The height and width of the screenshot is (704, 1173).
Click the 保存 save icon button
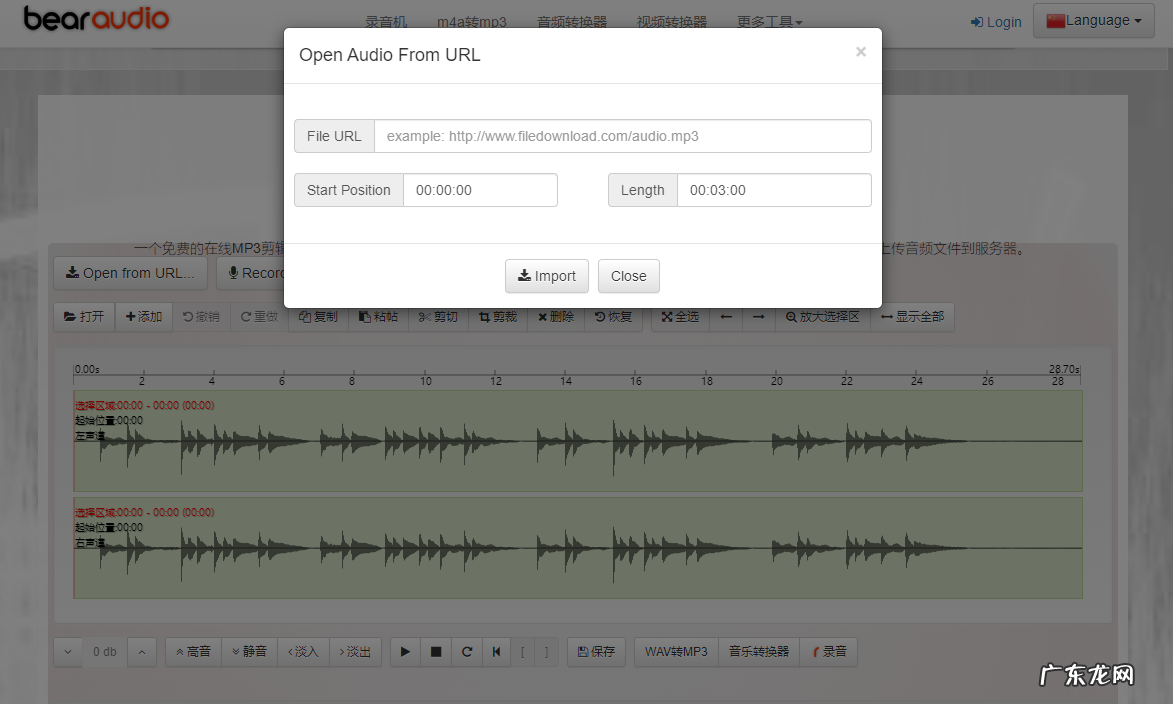[596, 652]
